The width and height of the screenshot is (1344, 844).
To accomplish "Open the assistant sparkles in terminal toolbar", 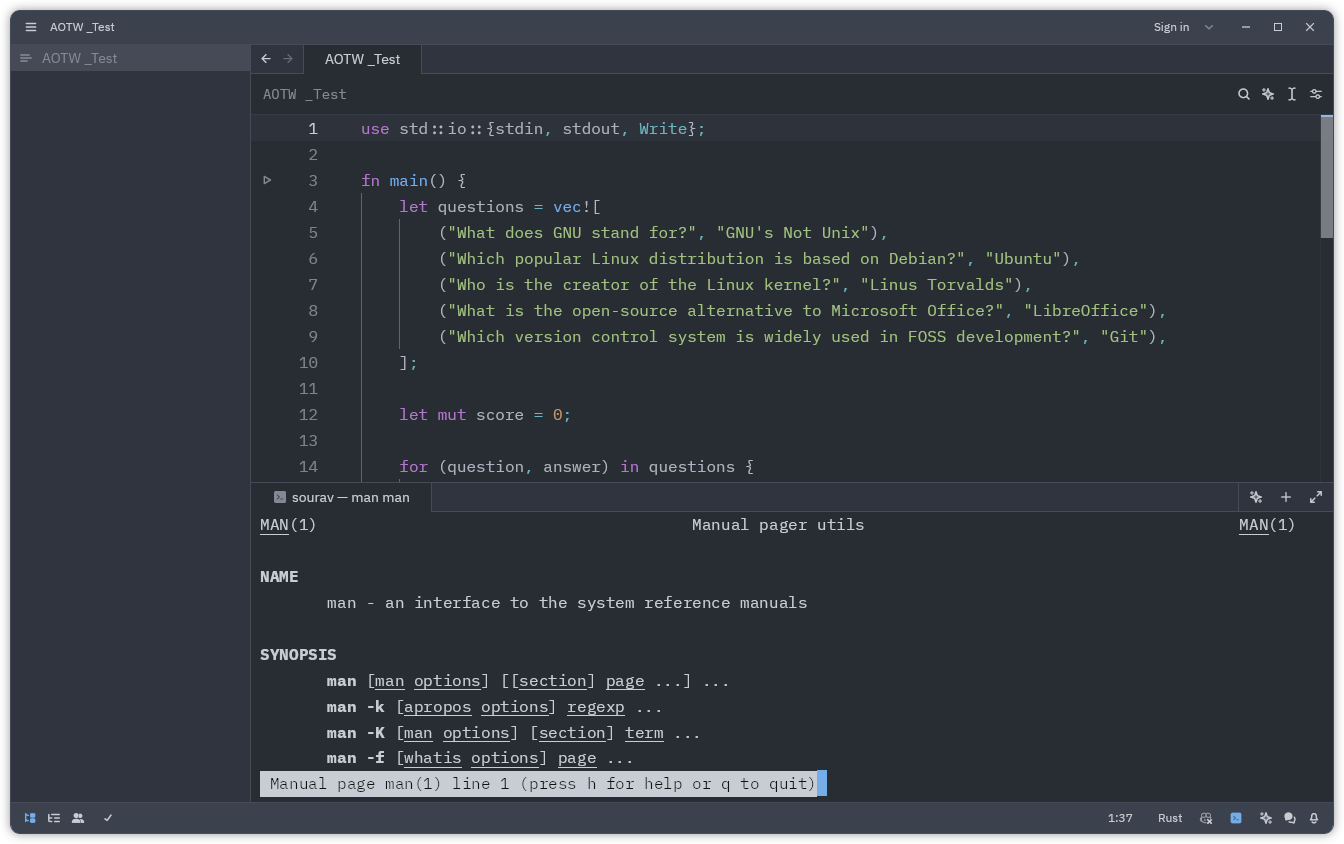I will 1256,497.
